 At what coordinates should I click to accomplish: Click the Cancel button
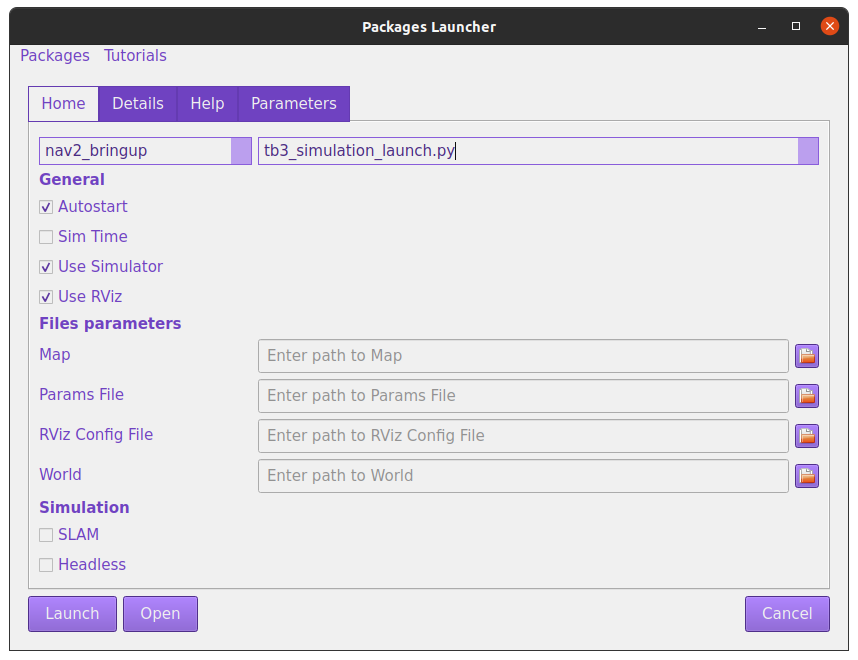[787, 613]
